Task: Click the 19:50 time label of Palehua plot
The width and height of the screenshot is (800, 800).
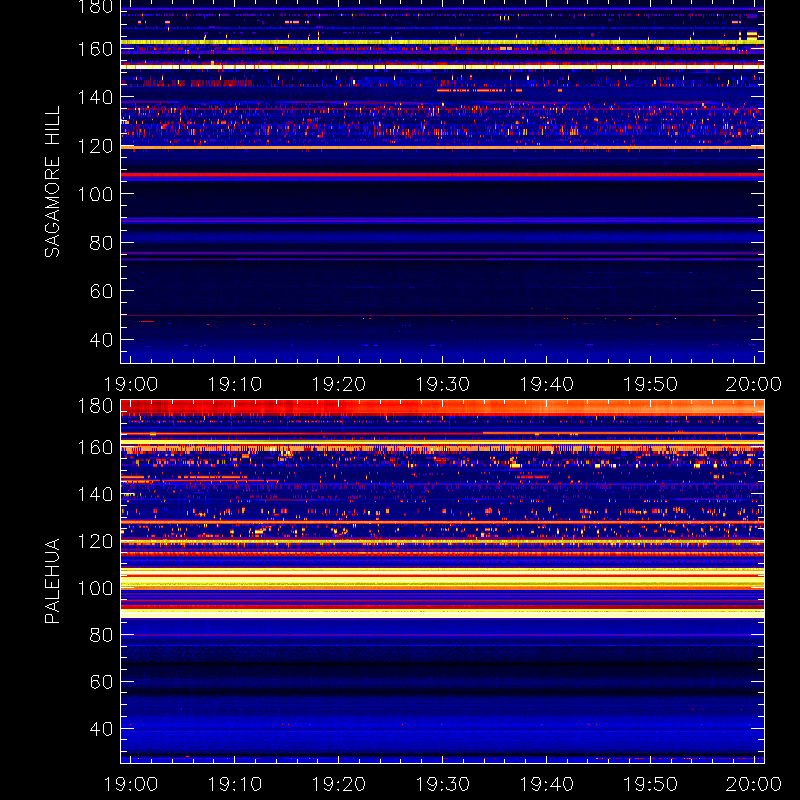Action: [651, 784]
